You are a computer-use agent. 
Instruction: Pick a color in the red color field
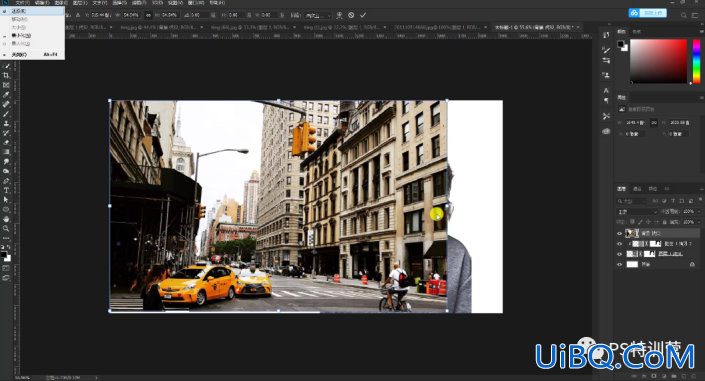click(658, 61)
